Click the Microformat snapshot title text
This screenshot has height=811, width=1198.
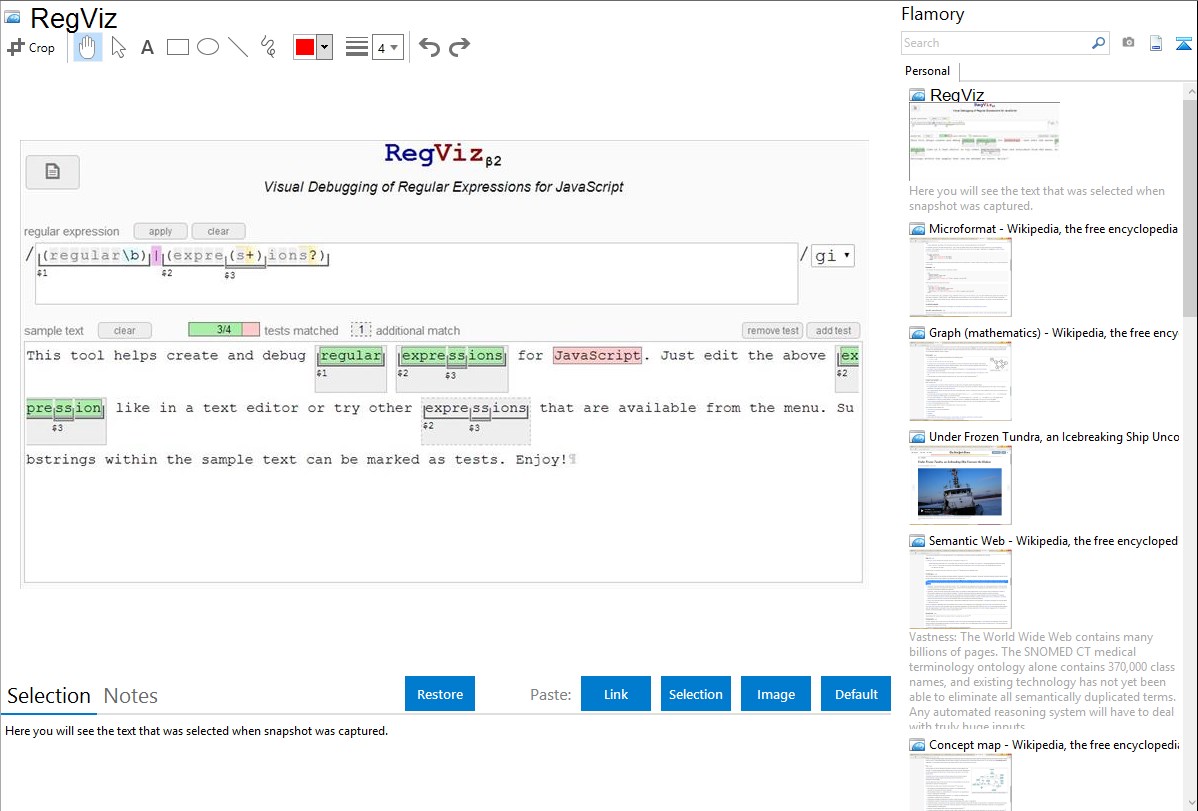click(x=1053, y=229)
